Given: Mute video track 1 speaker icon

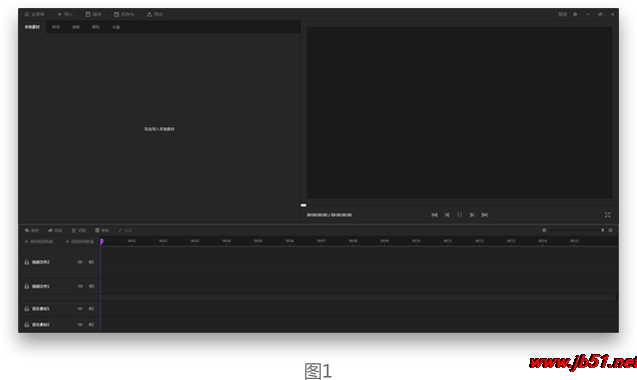Looking at the screenshot, I should pyautogui.click(x=91, y=286).
